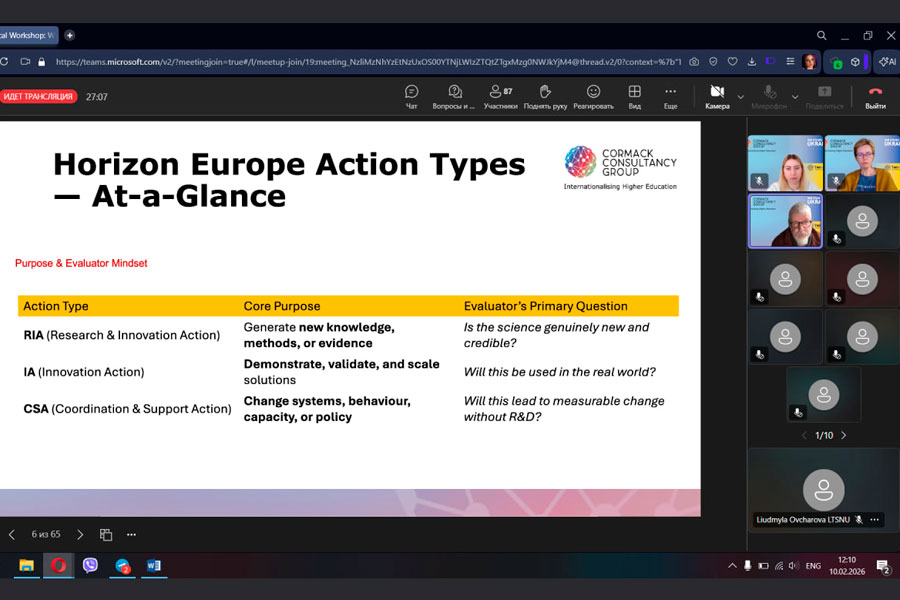Image resolution: width=900 pixels, height=600 pixels.
Task: Leave the meeting with the leave button
Action: tap(875, 96)
